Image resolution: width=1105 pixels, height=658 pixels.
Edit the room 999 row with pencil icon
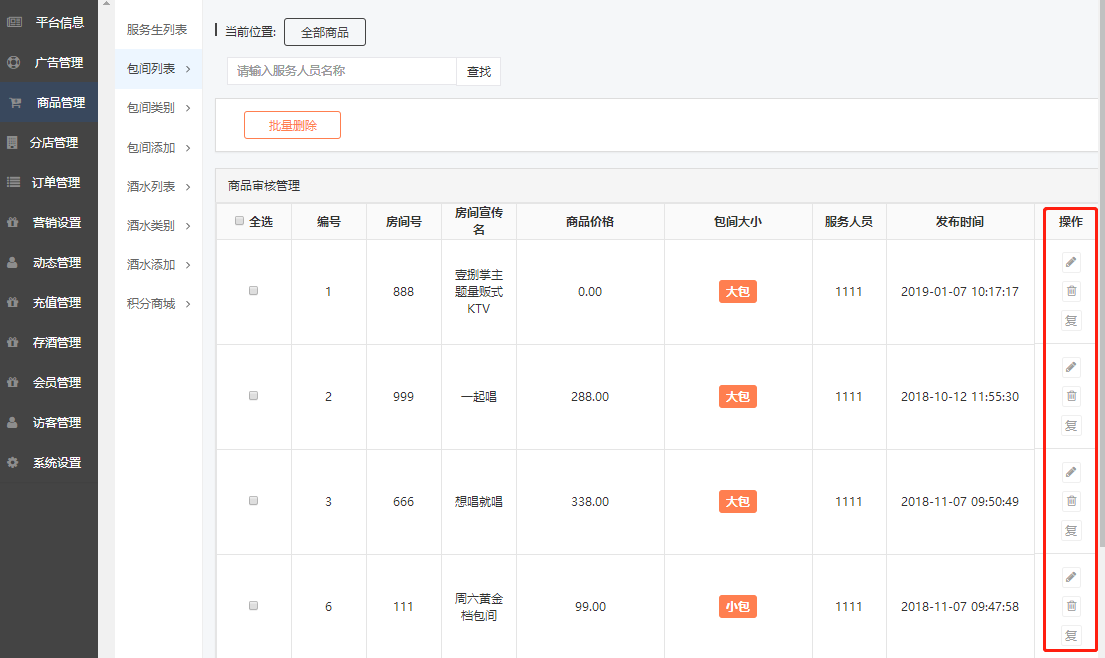pyautogui.click(x=1070, y=367)
